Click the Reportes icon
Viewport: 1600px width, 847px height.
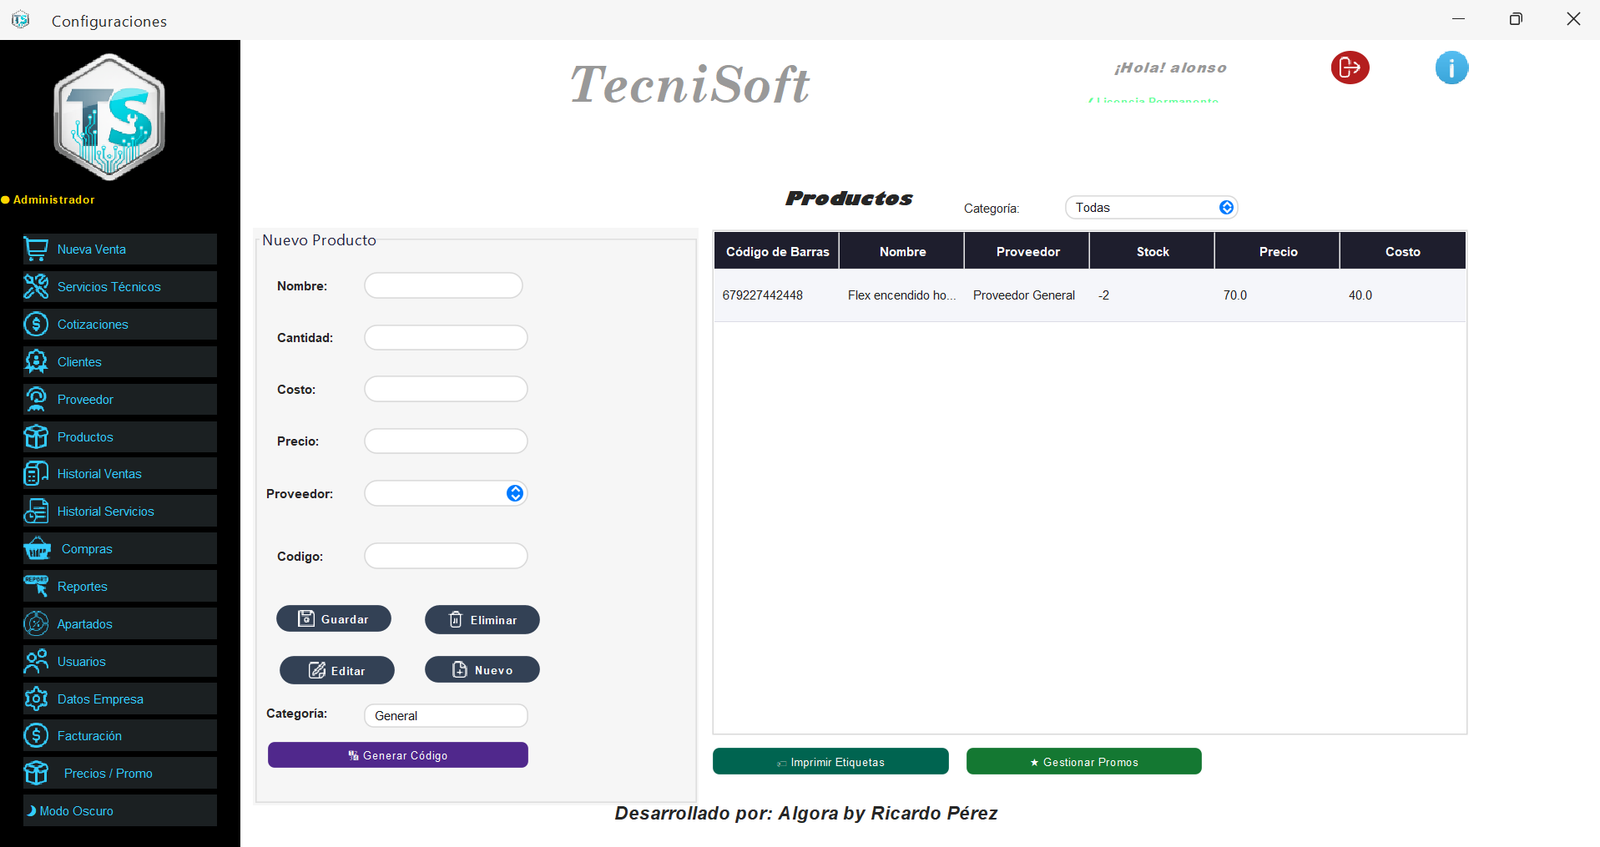click(36, 586)
